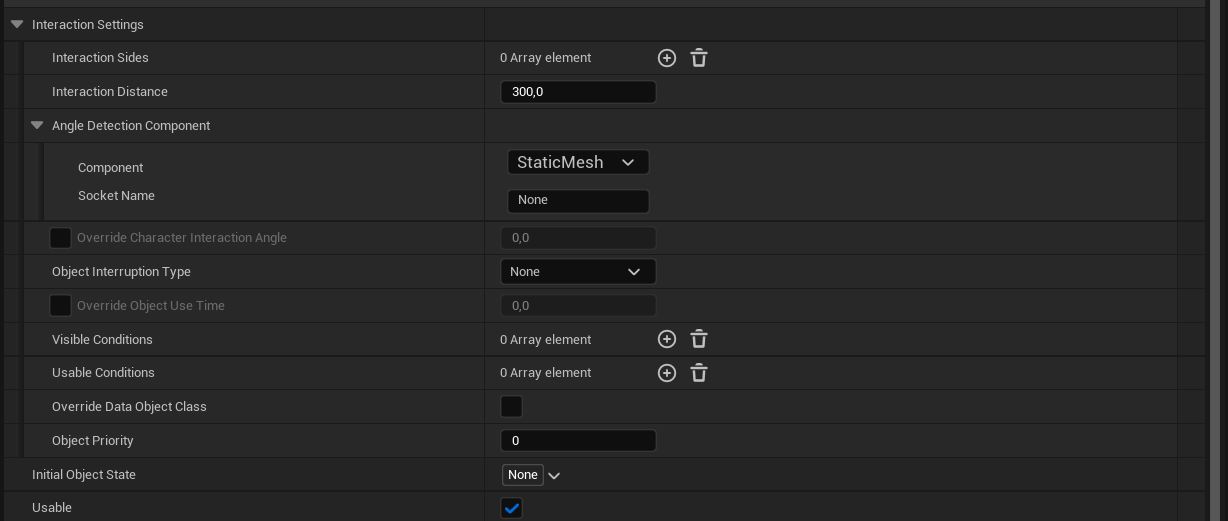The image size is (1228, 521).
Task: Uncheck the Usable checkbox
Action: point(511,508)
